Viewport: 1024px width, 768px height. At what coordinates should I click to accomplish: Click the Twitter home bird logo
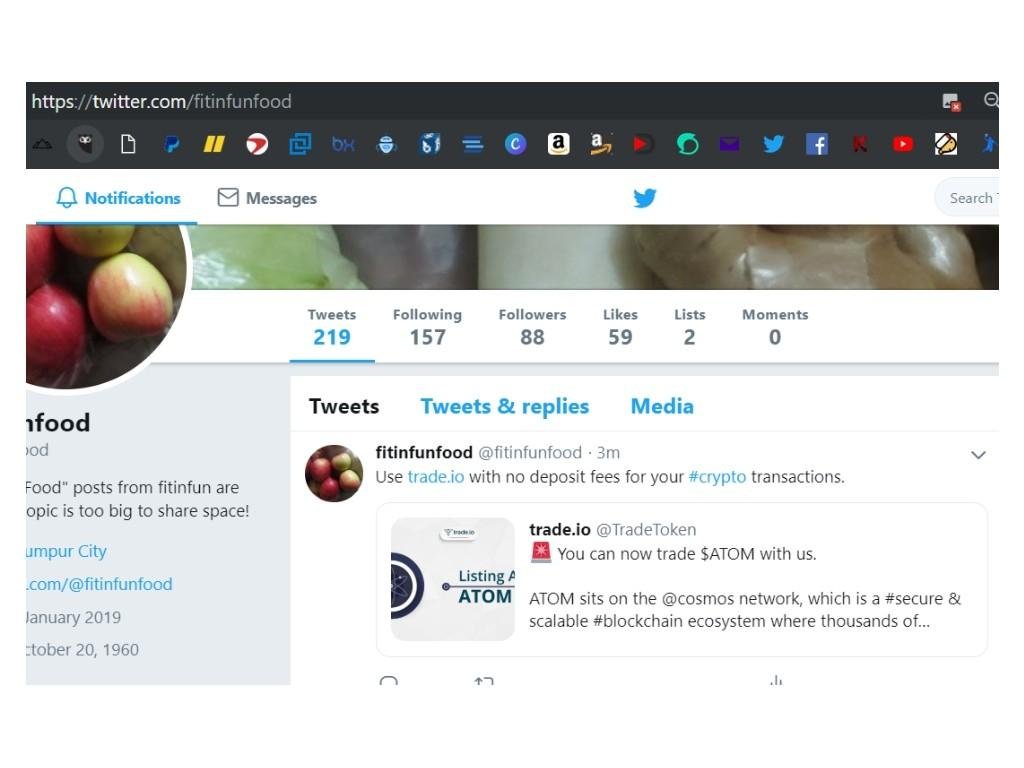(x=645, y=198)
